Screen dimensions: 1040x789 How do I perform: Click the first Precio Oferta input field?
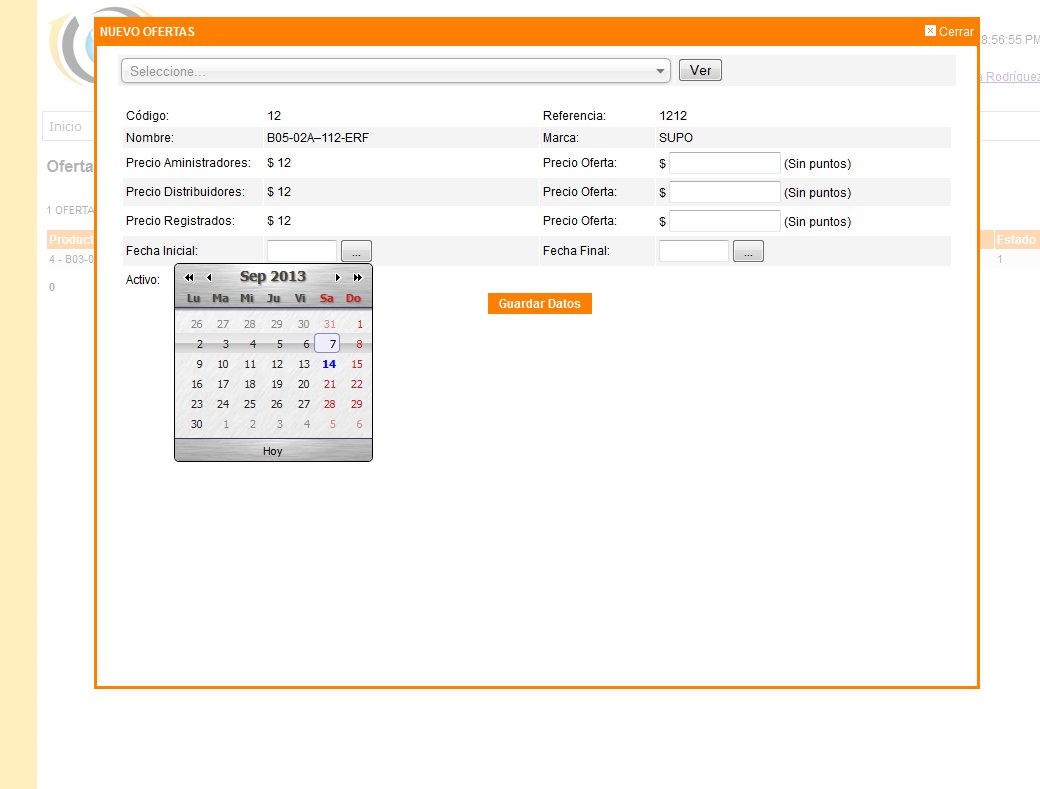click(x=724, y=162)
